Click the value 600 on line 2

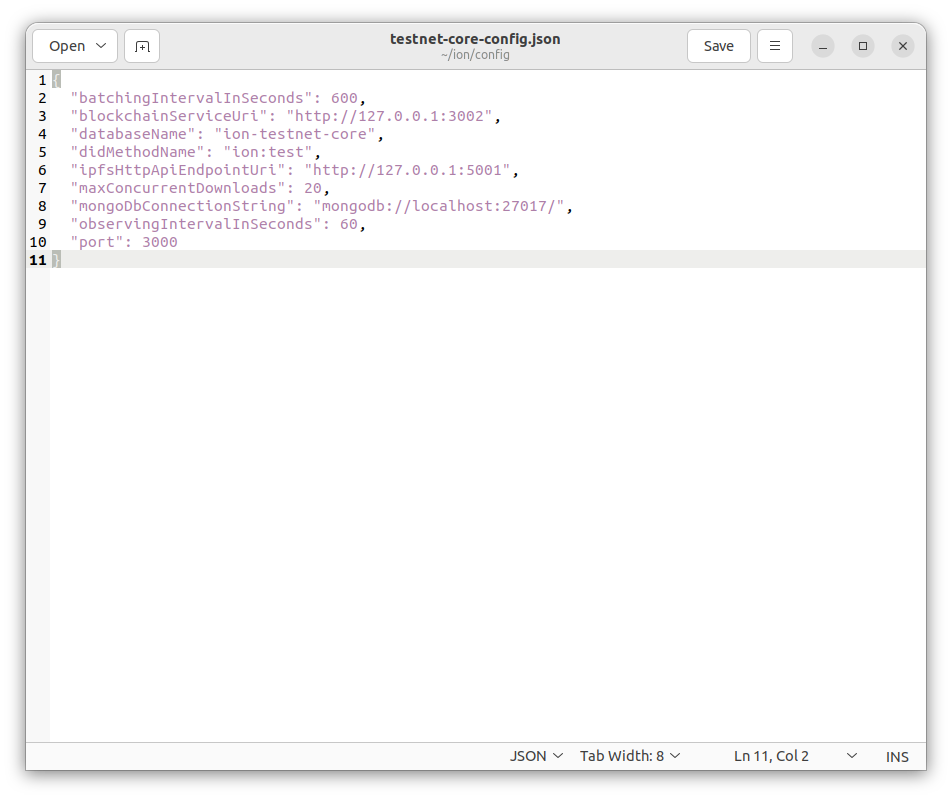click(x=344, y=98)
